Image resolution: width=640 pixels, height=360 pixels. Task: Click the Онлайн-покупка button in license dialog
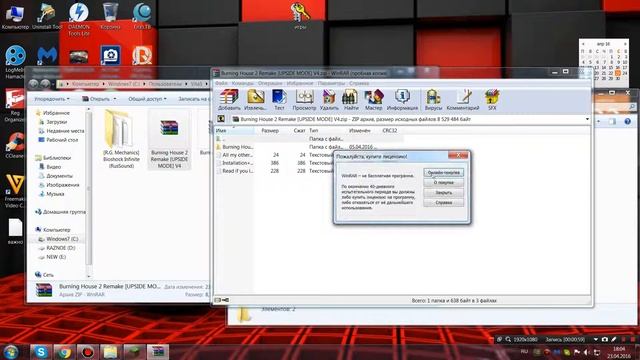pos(443,173)
